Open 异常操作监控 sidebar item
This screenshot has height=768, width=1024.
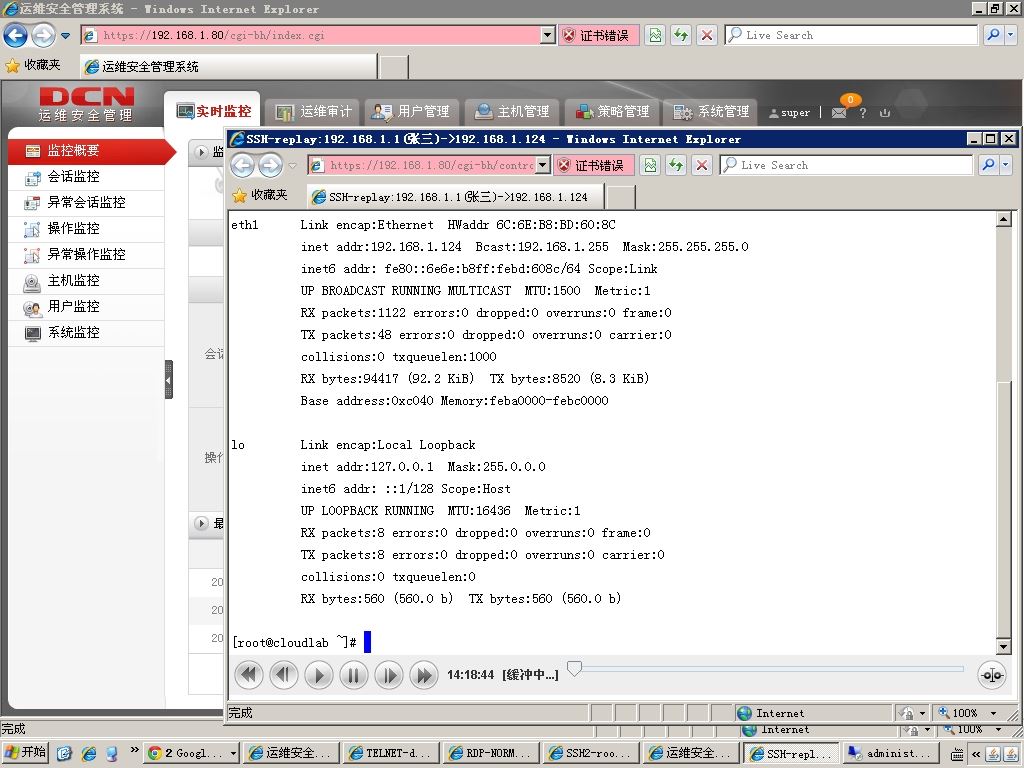click(87, 255)
